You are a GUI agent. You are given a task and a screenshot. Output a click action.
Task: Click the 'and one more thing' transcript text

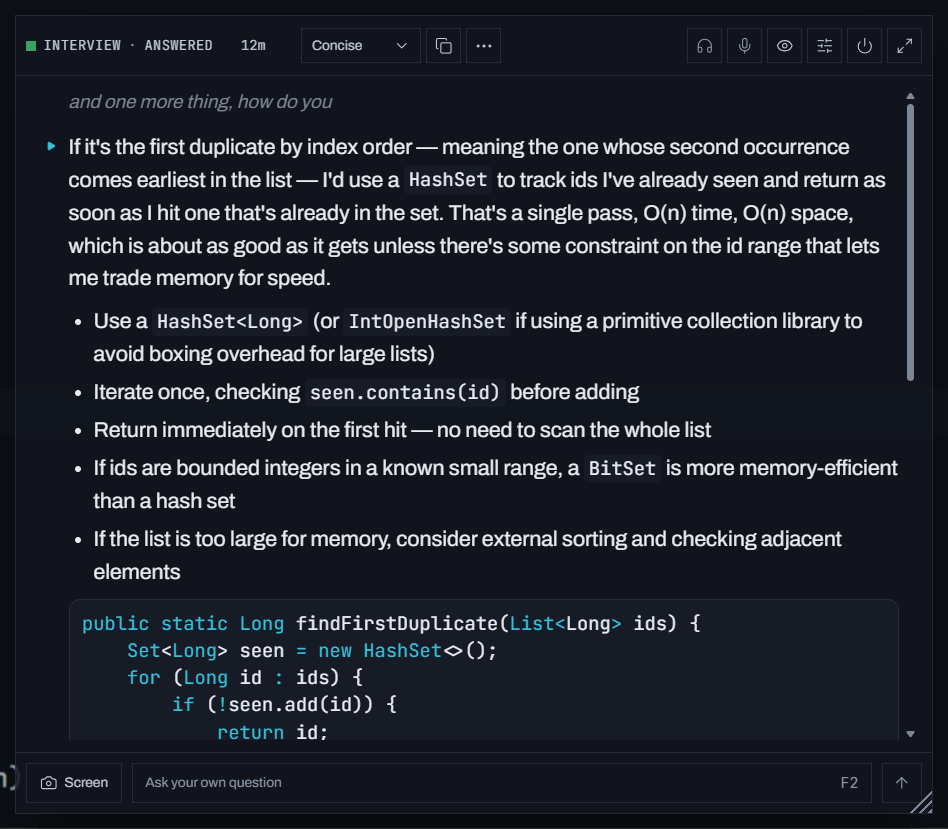click(201, 102)
